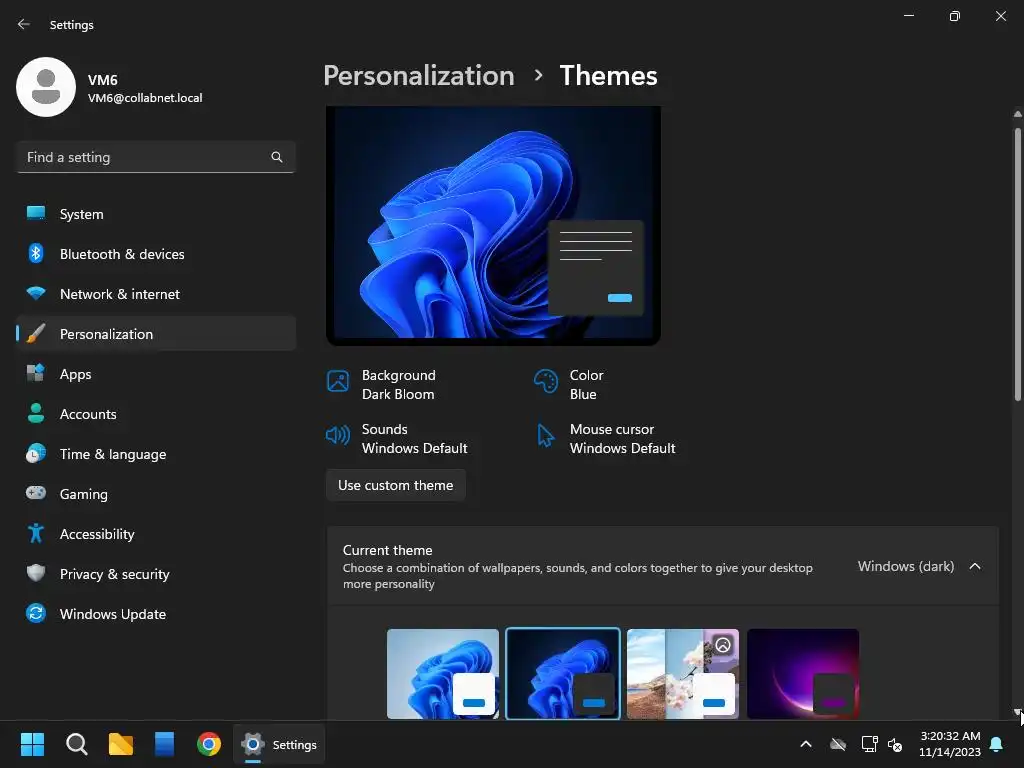1024x768 pixels.
Task: Open taskbar Search magnifier
Action: 76,744
